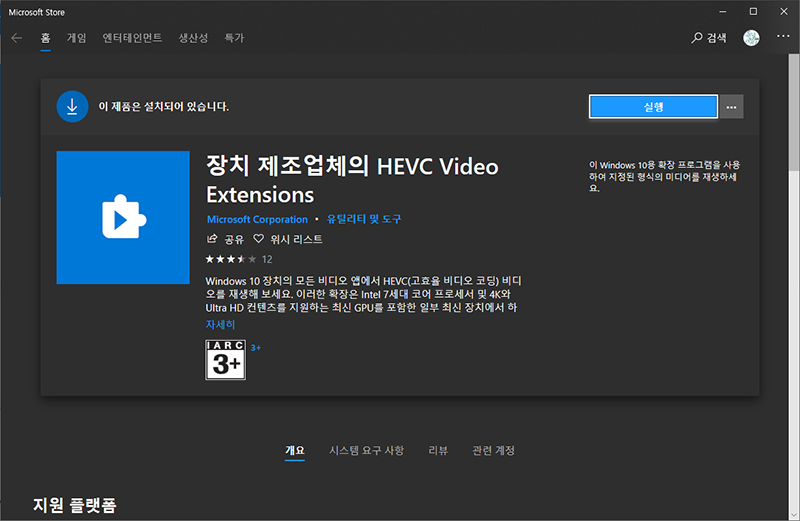Screen dimensions: 800x521
Task: Click the star rating with 12 reviews
Action: coord(239,259)
